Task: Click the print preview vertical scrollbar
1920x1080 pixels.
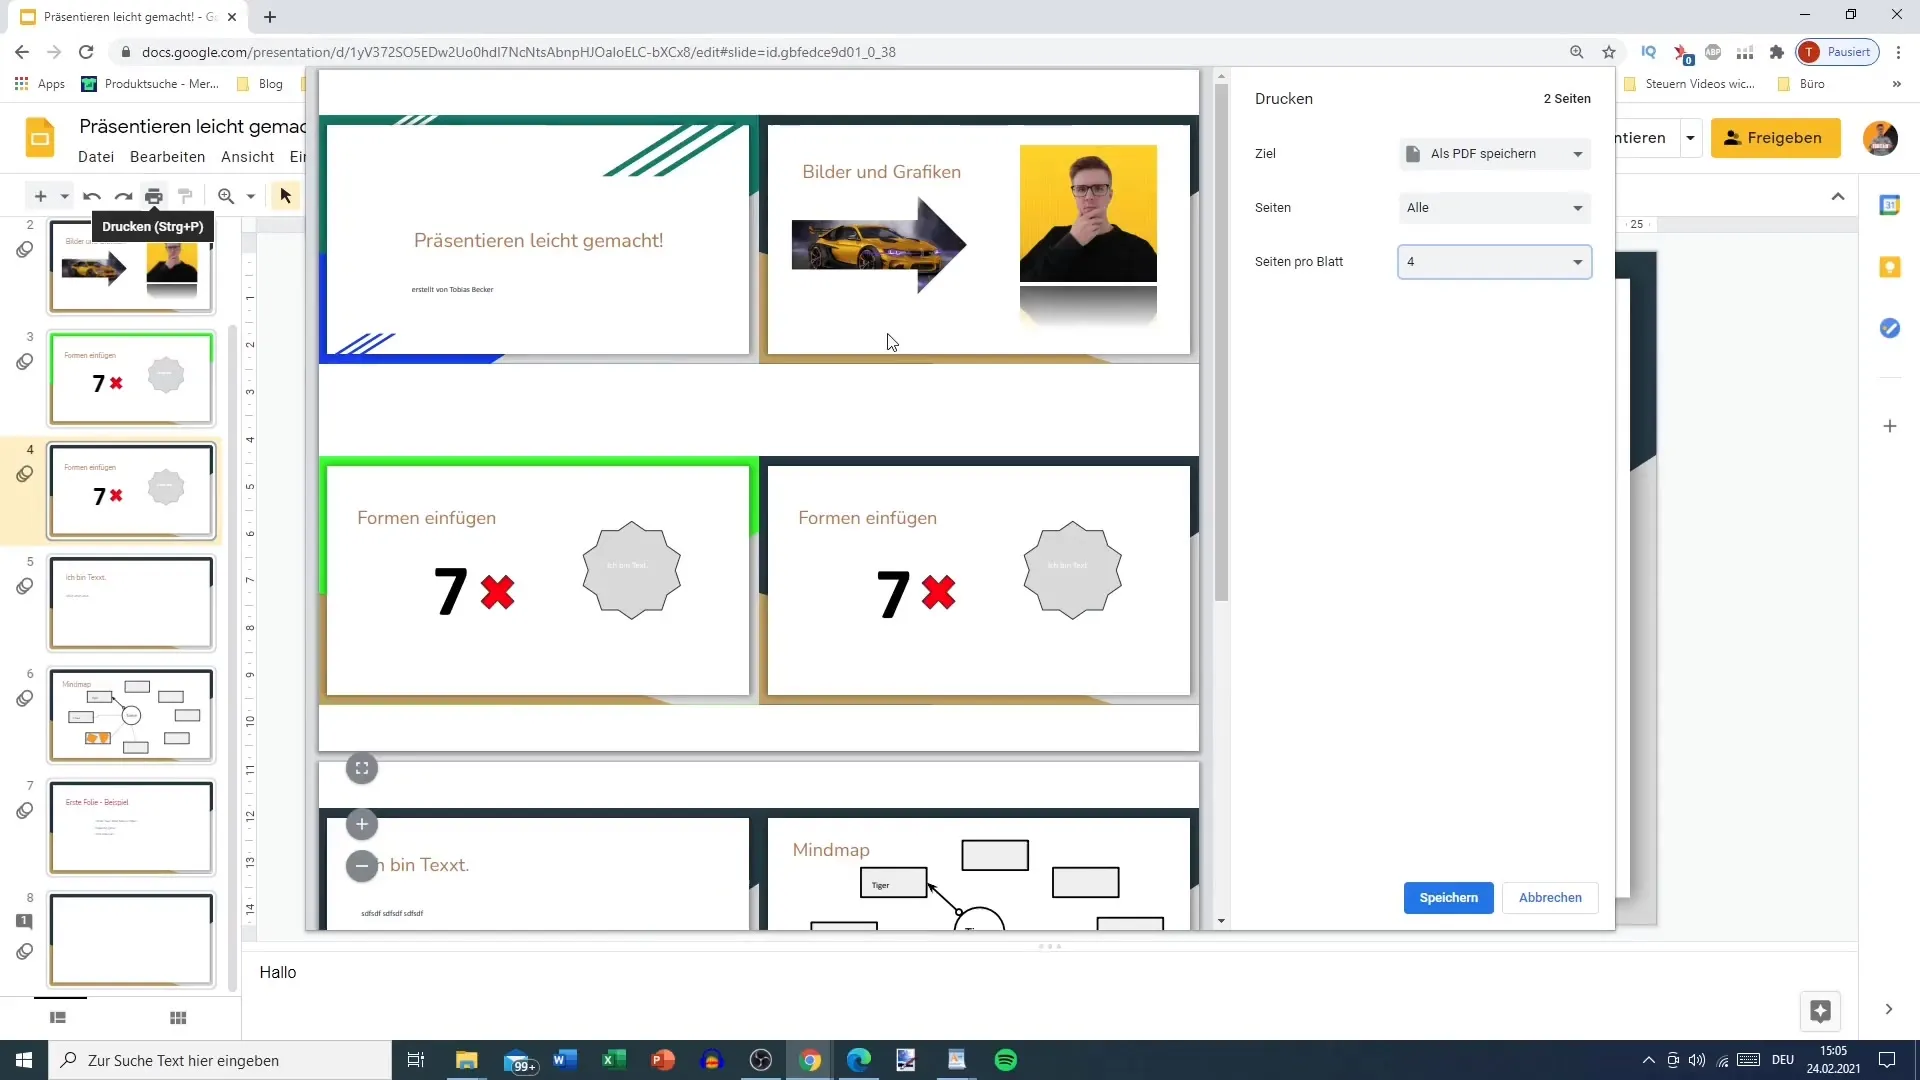Action: pos(1221,342)
